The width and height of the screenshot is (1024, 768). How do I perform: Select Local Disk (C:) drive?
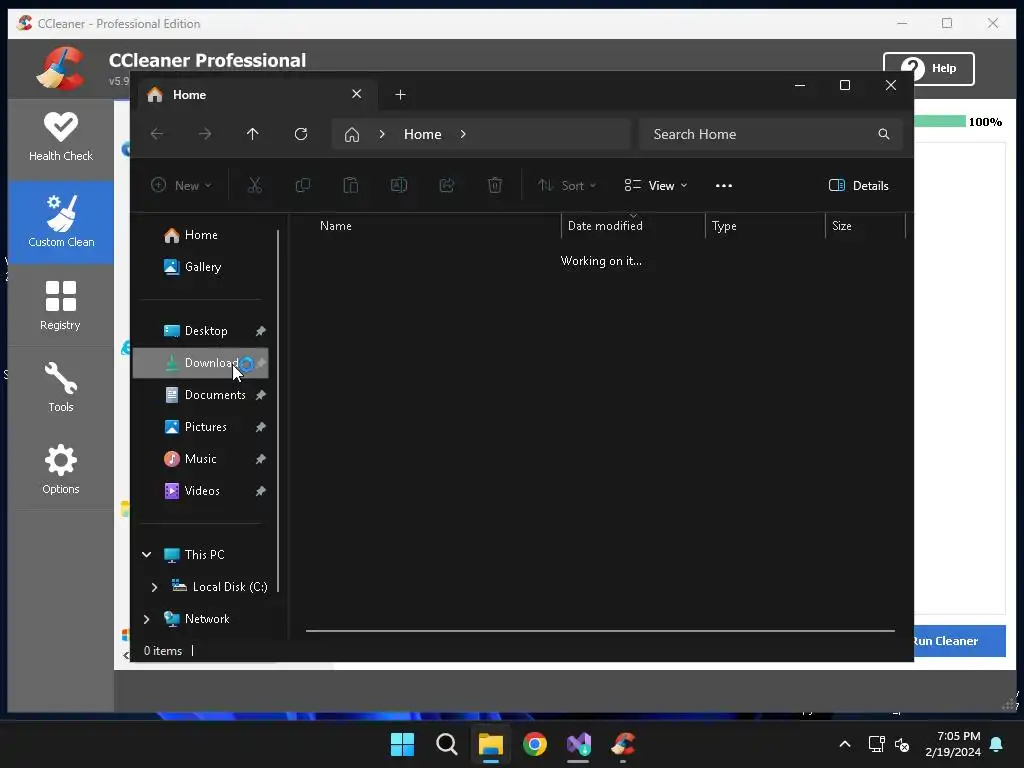click(x=219, y=587)
